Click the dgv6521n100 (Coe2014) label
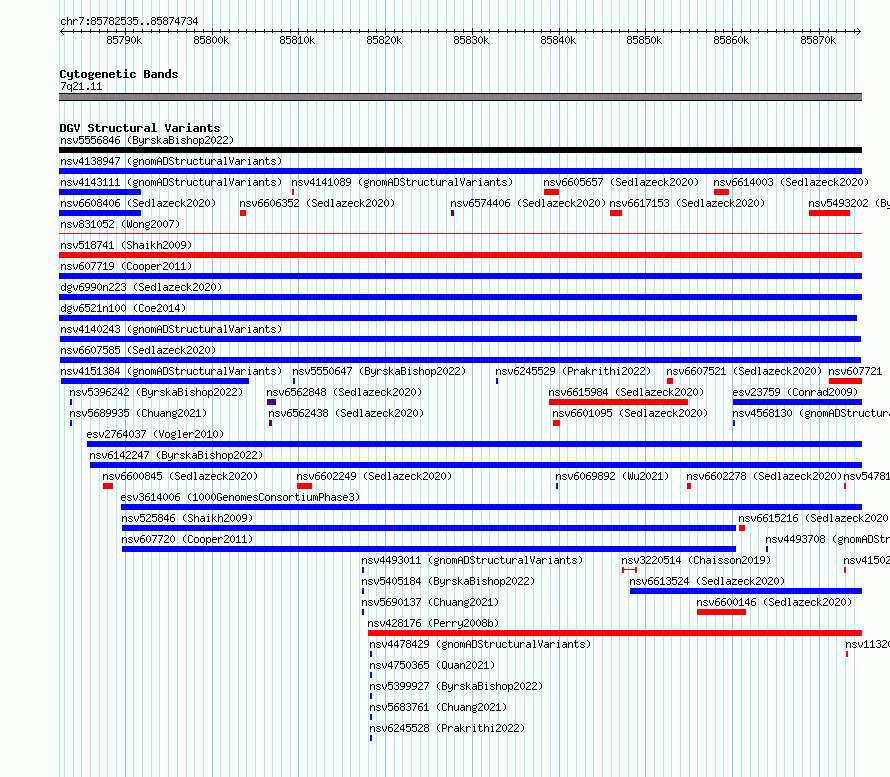 (123, 308)
